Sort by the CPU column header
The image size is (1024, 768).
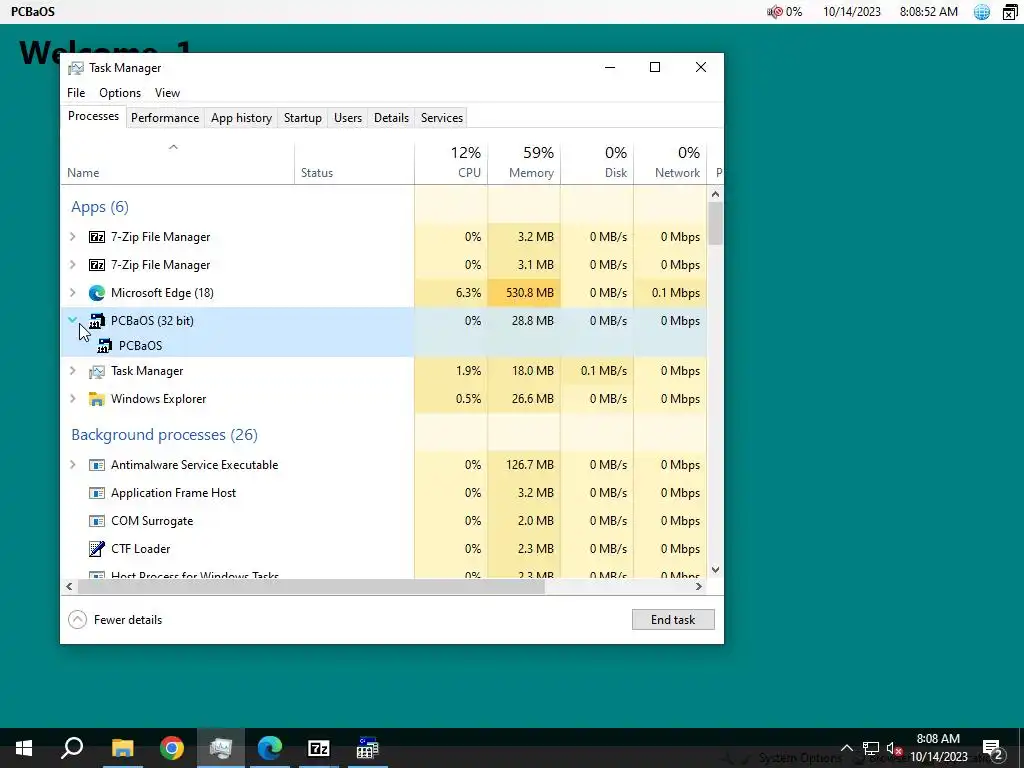pos(451,163)
